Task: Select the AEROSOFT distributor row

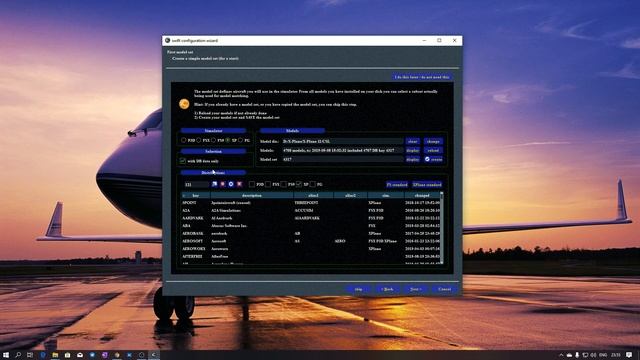Action: pos(310,241)
